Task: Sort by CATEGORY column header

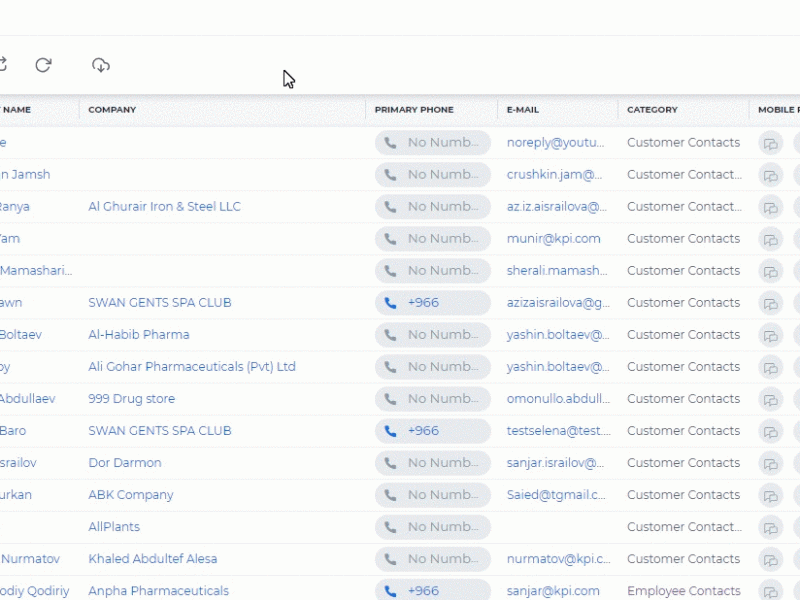Action: [x=652, y=110]
